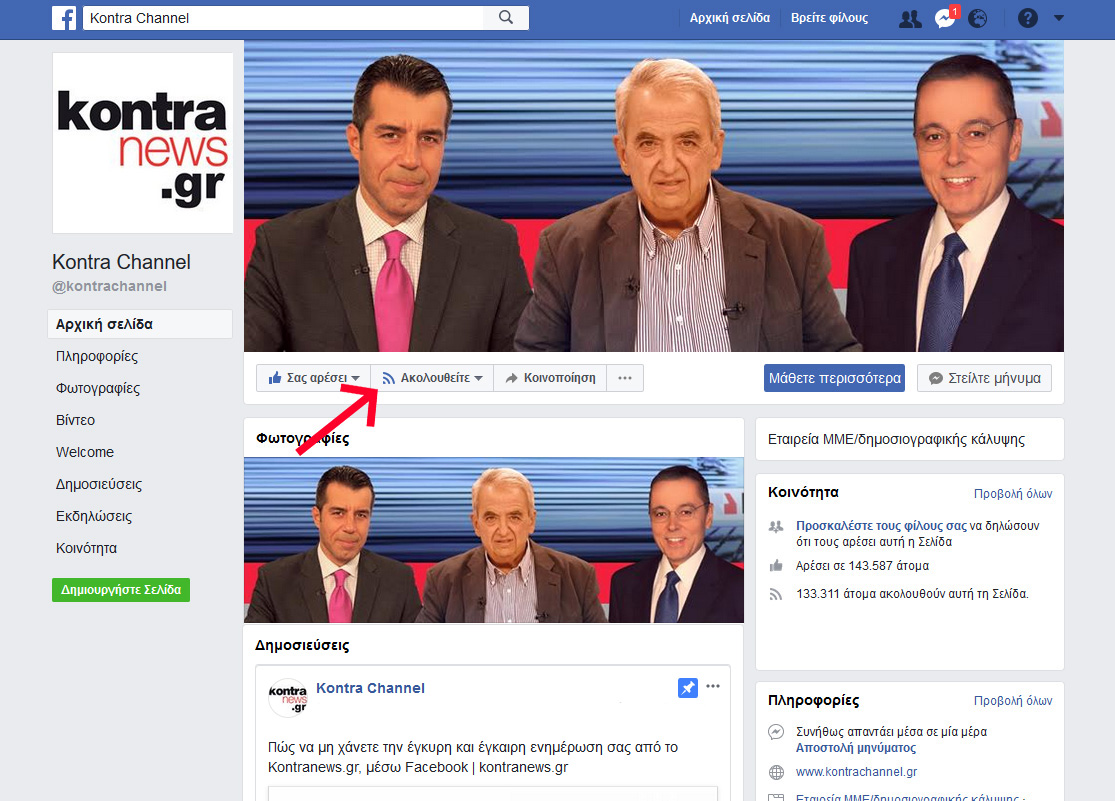Viewport: 1115px width, 801px height.
Task: Open Messenger notifications icon
Action: [x=944, y=18]
